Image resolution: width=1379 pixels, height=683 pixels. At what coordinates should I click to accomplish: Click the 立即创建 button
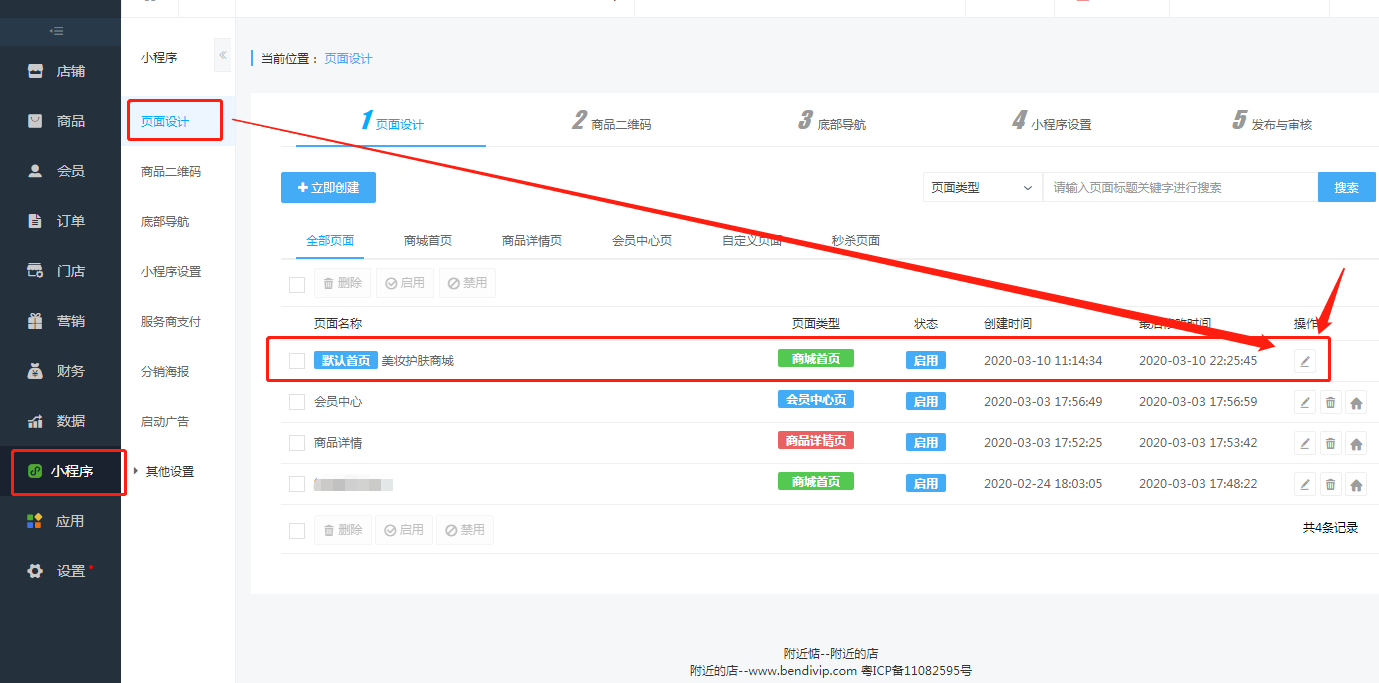pos(328,187)
